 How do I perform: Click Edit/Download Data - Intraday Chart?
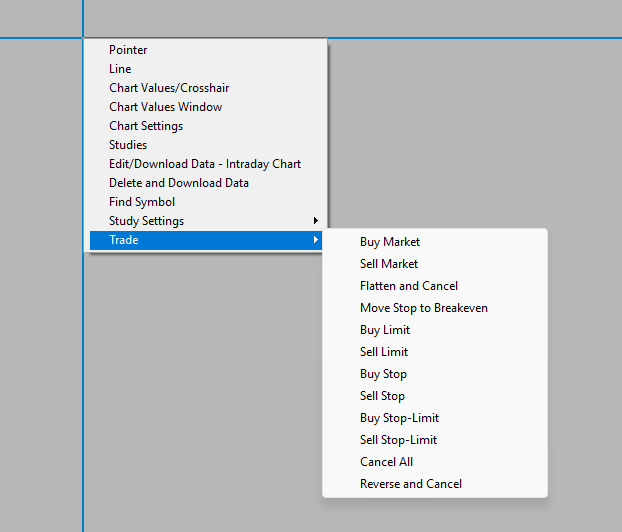205,164
